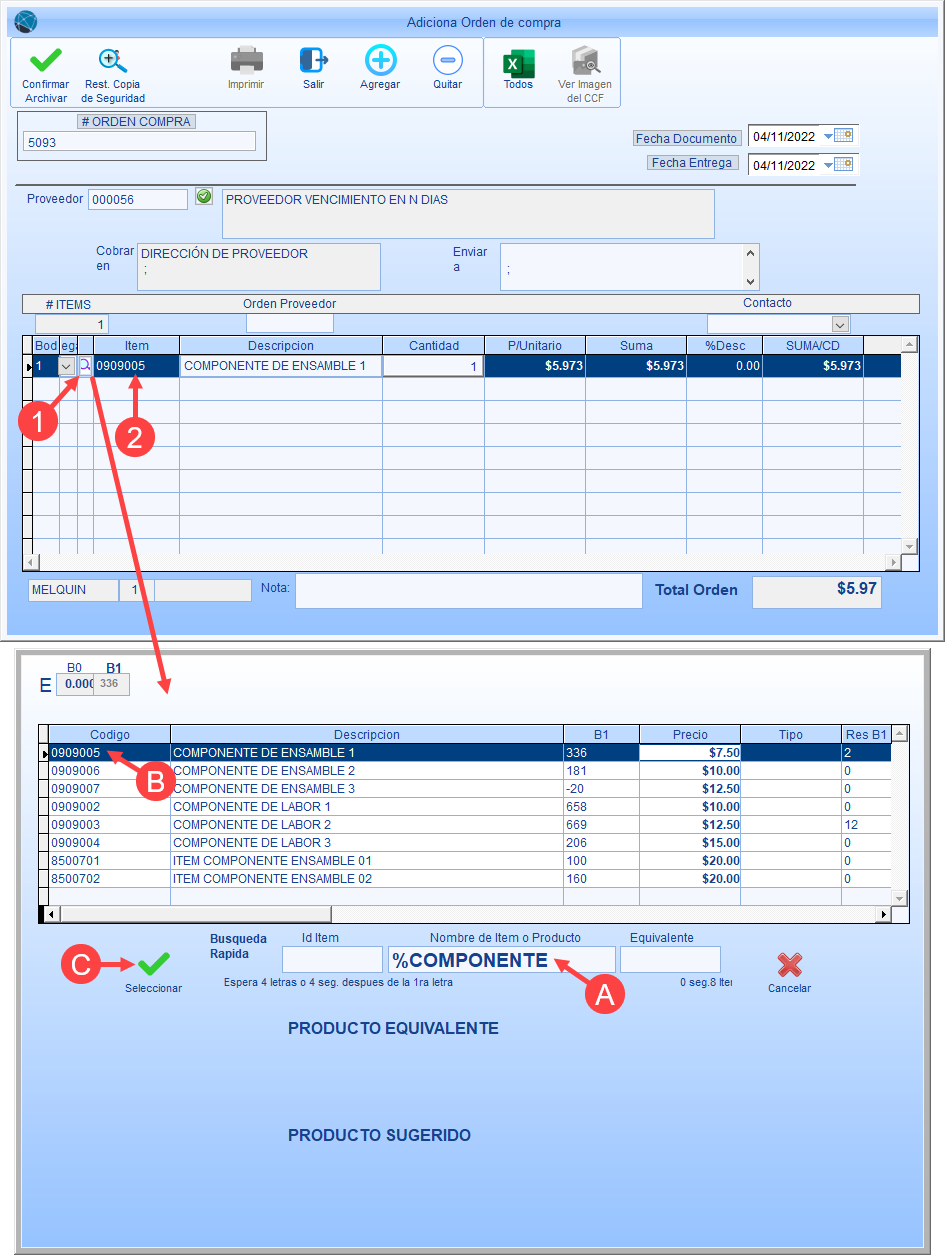This screenshot has width=945, height=1255.
Task: Click order grid horizontal scroll left arrow
Action: click(30, 563)
